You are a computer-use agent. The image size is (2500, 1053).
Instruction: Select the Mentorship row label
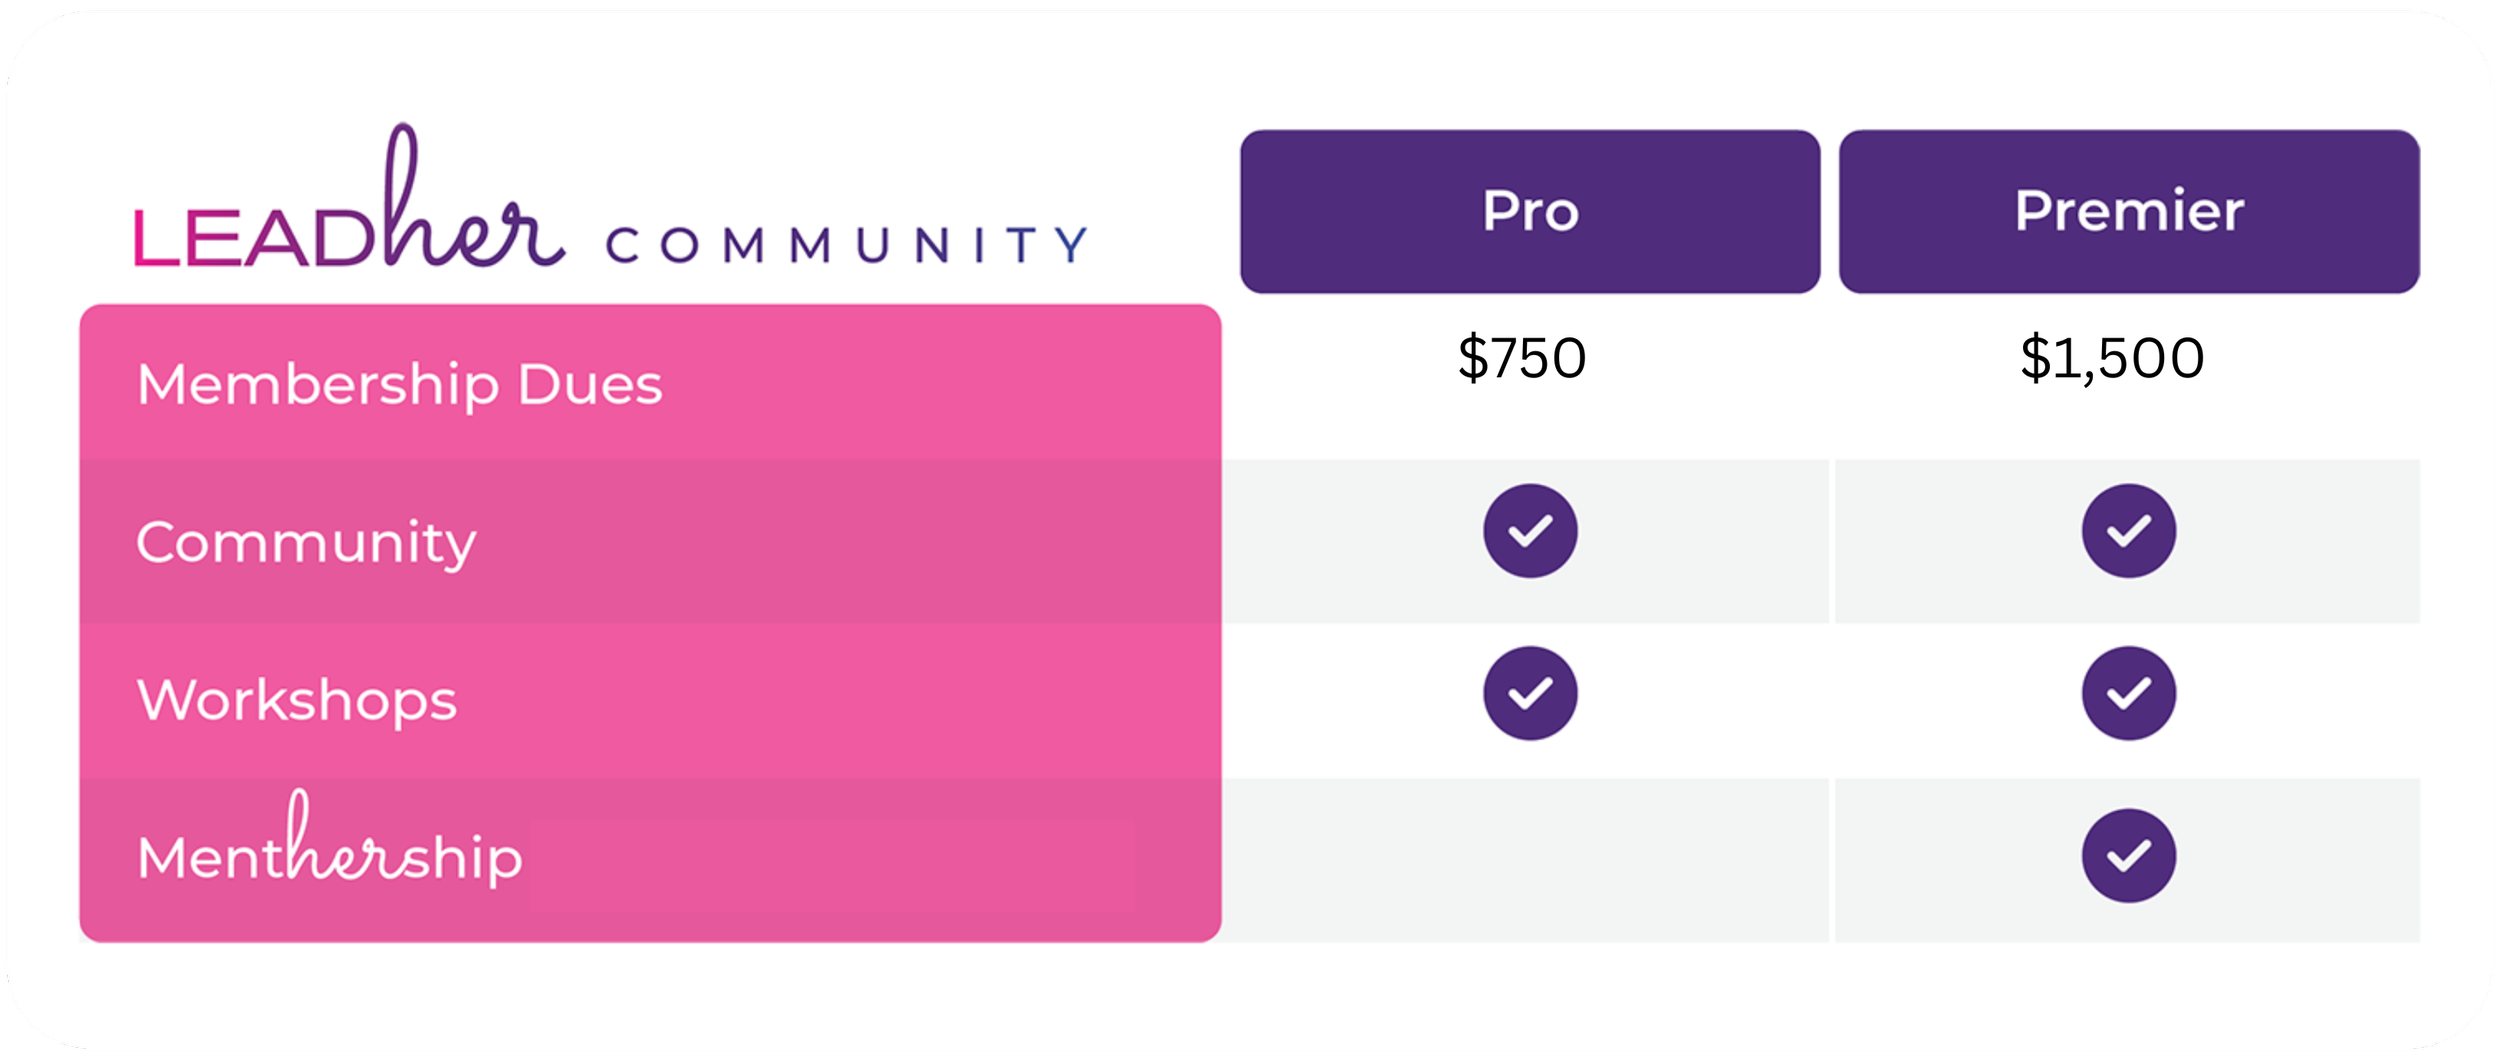(x=330, y=840)
